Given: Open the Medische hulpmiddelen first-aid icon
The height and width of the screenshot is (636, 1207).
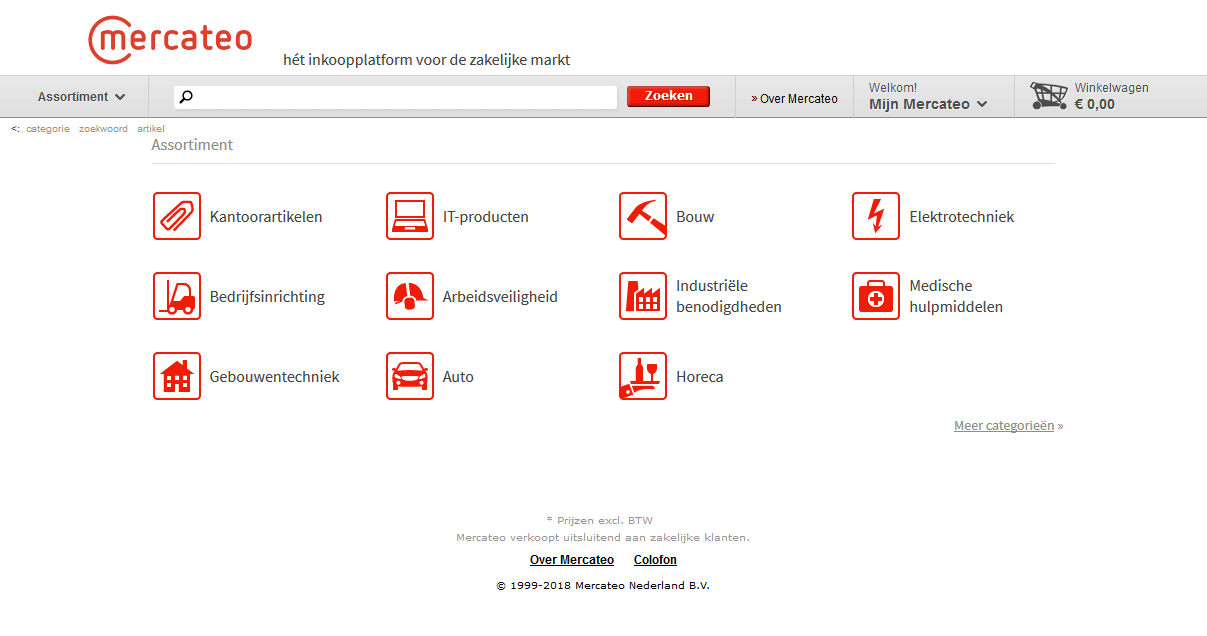Looking at the screenshot, I should point(876,296).
